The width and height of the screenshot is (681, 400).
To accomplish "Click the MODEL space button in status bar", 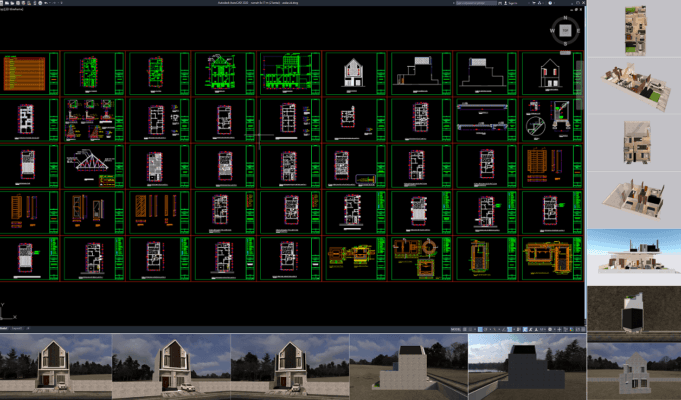I will [456, 329].
